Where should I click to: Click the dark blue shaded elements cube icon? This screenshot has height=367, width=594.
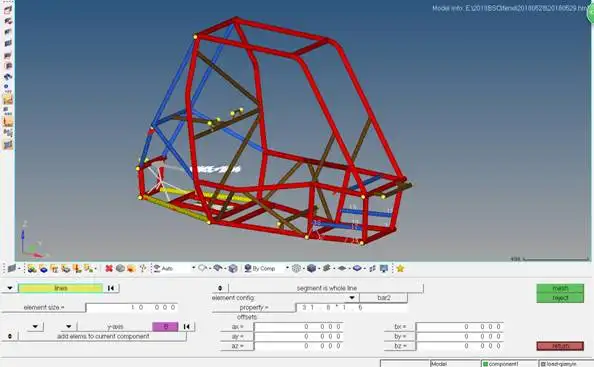(x=311, y=269)
